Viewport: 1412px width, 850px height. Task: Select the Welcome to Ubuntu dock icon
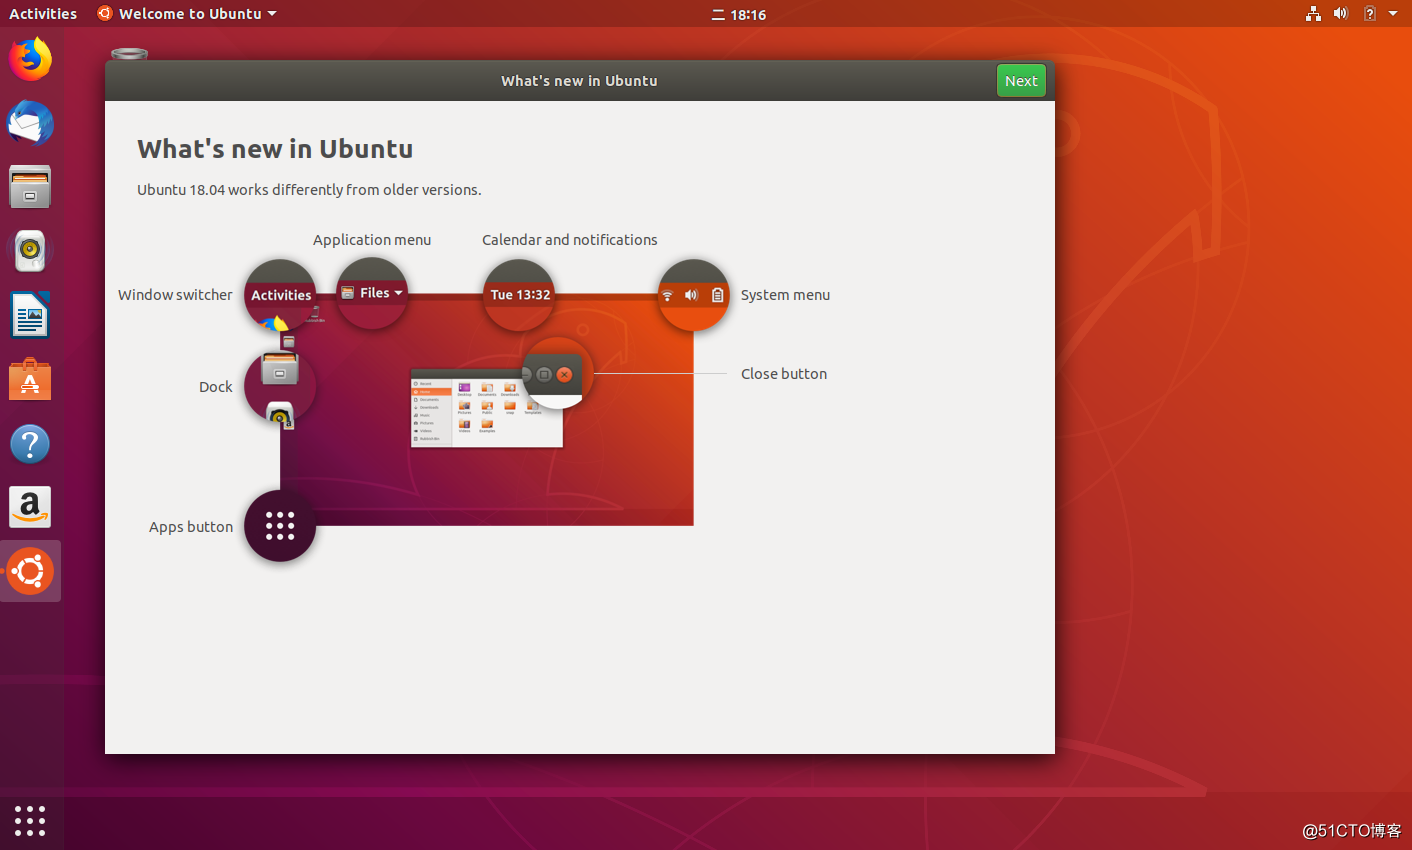pos(30,572)
